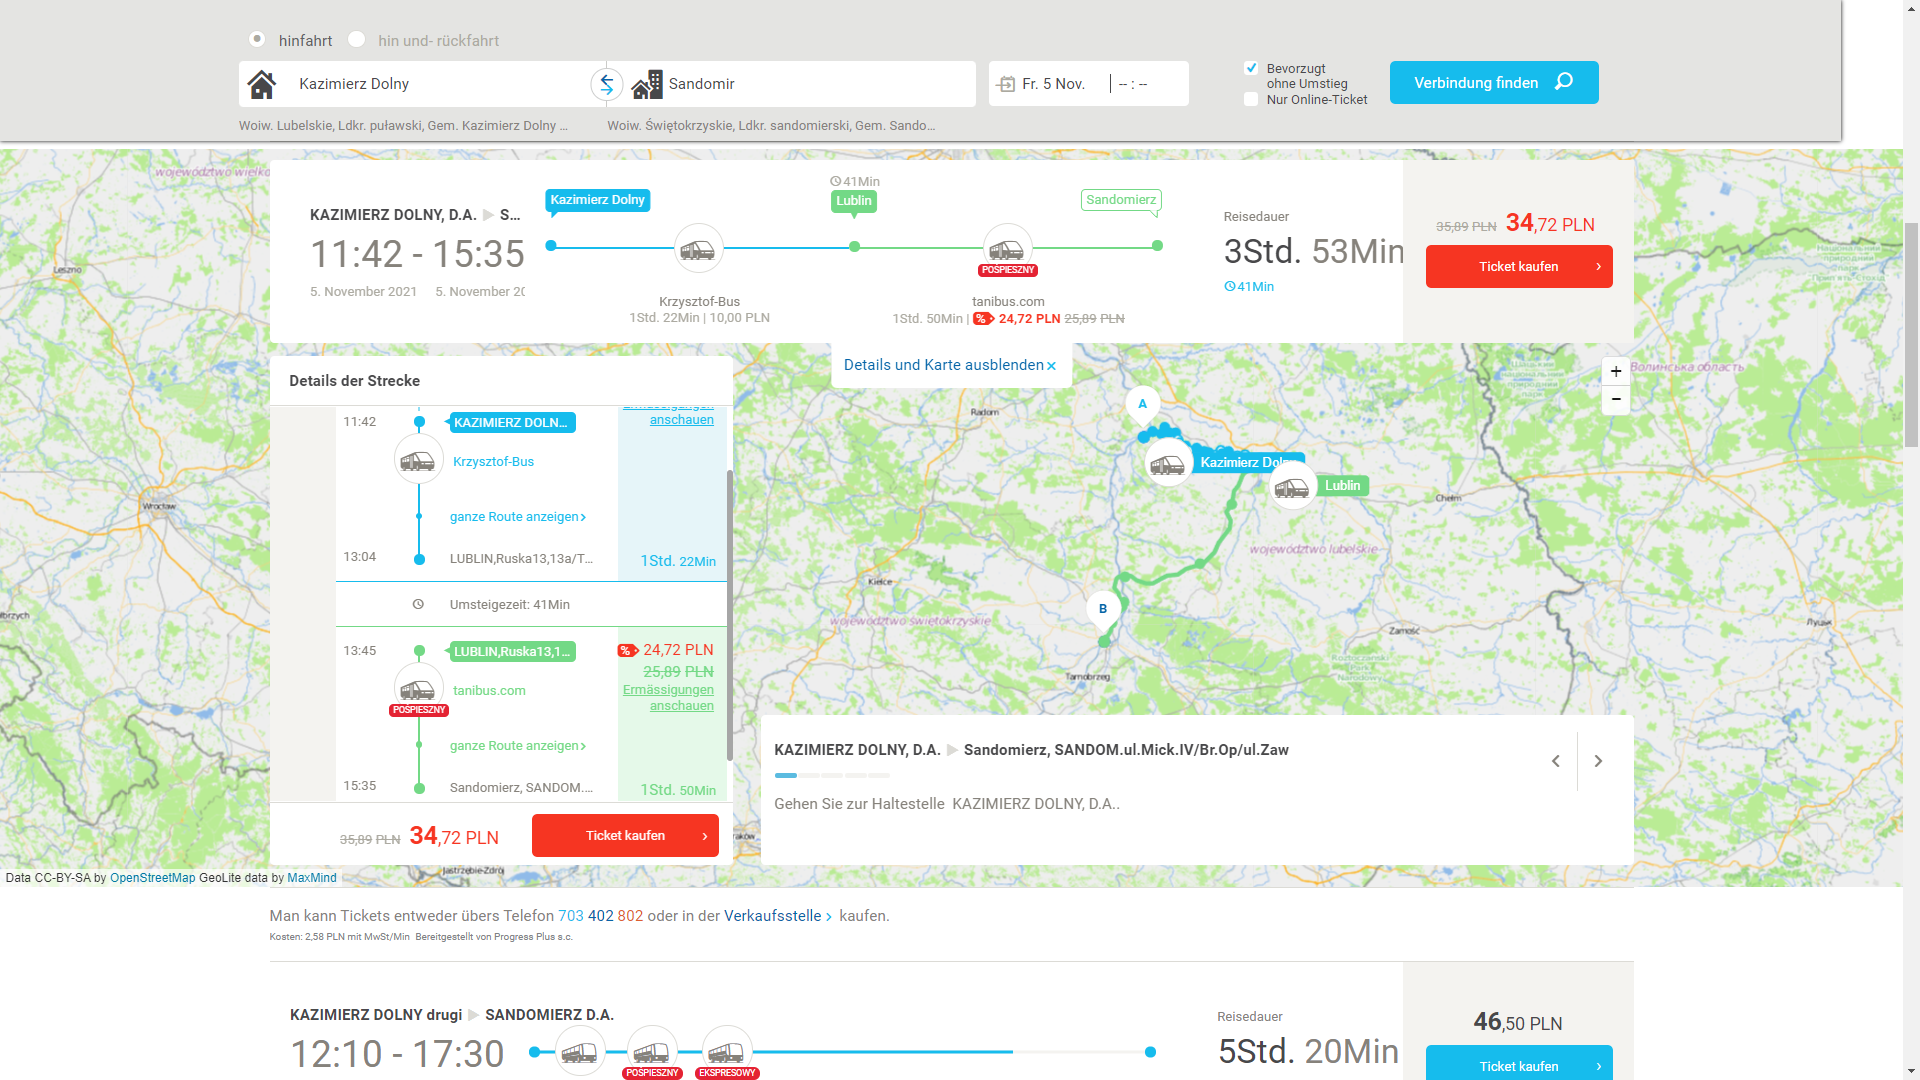Click the Verbindung finden button
Screen dimensions: 1920x1080
coord(1493,83)
